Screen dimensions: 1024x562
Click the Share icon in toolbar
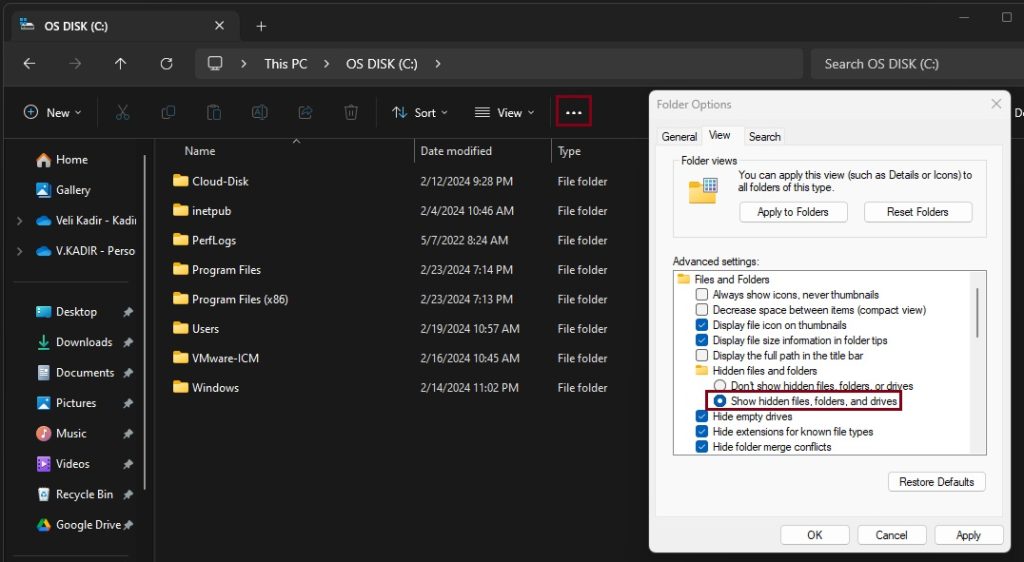(x=305, y=112)
